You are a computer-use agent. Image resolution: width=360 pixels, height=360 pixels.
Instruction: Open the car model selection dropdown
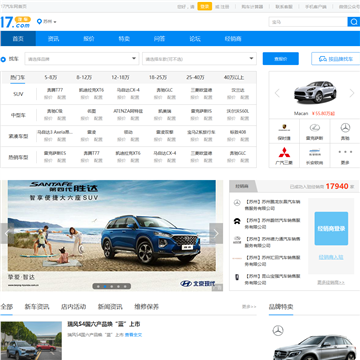[x=199, y=59]
